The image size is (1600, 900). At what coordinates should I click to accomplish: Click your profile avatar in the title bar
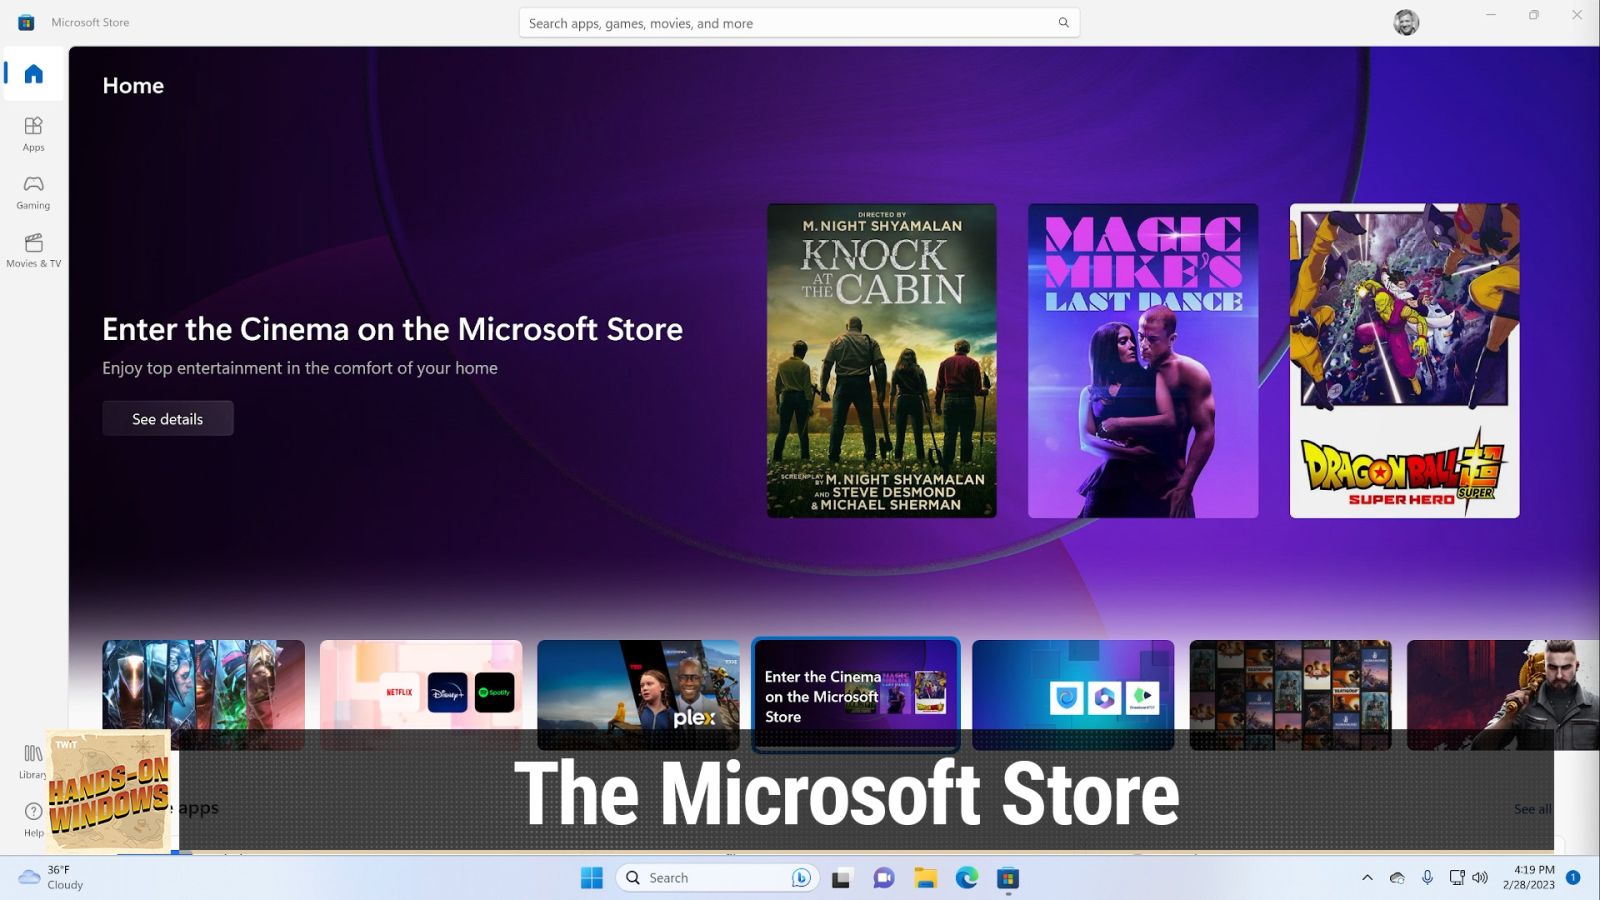(x=1408, y=20)
